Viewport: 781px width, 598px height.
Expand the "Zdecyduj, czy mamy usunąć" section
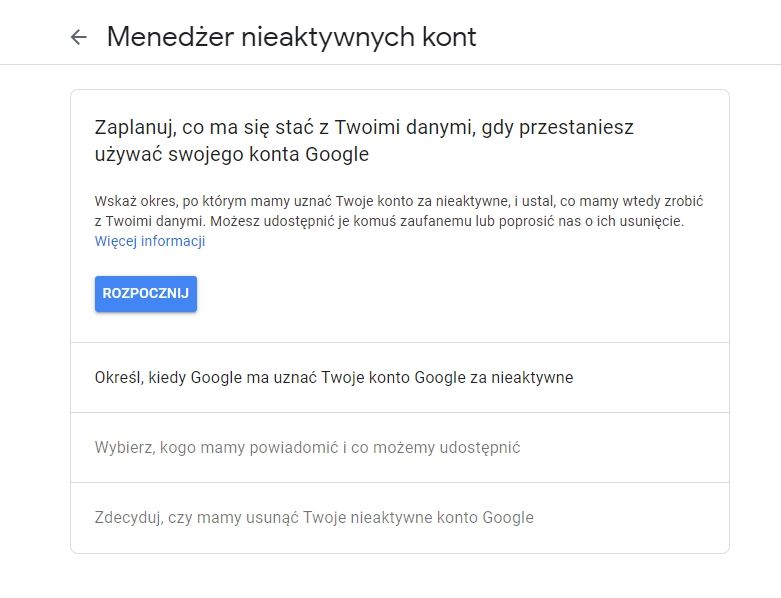(x=314, y=517)
